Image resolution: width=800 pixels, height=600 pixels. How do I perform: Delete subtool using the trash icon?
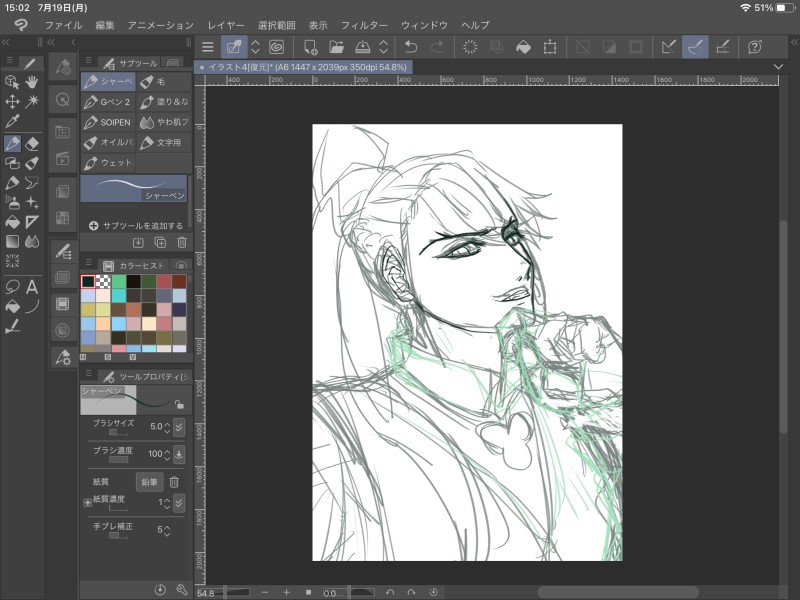click(x=181, y=242)
